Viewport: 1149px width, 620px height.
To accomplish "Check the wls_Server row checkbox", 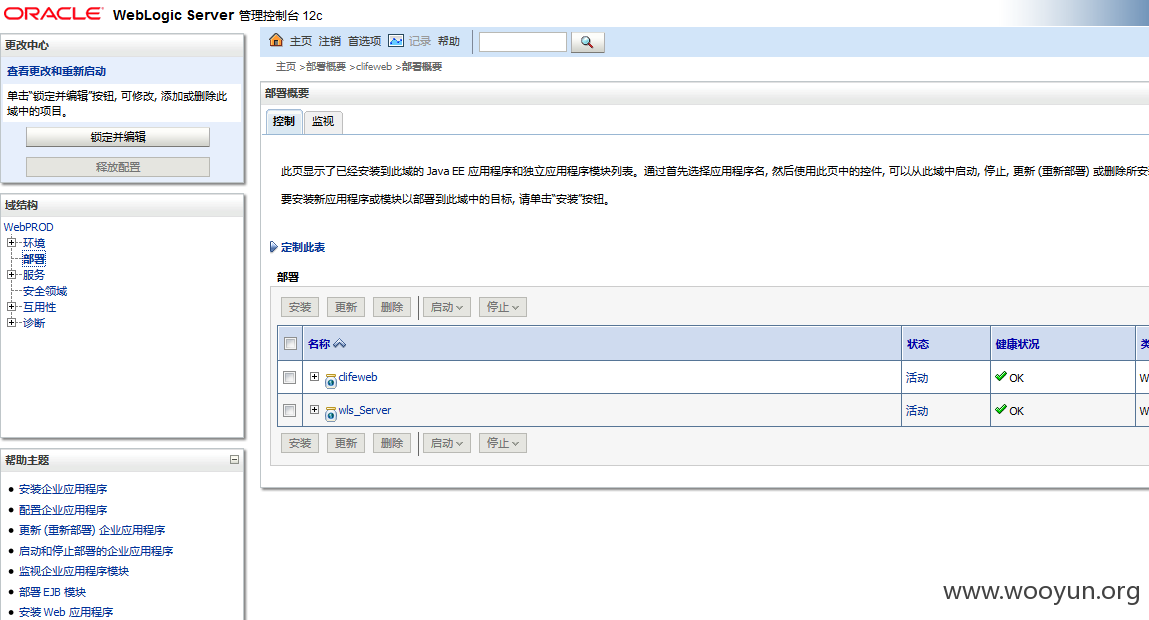I will click(289, 410).
